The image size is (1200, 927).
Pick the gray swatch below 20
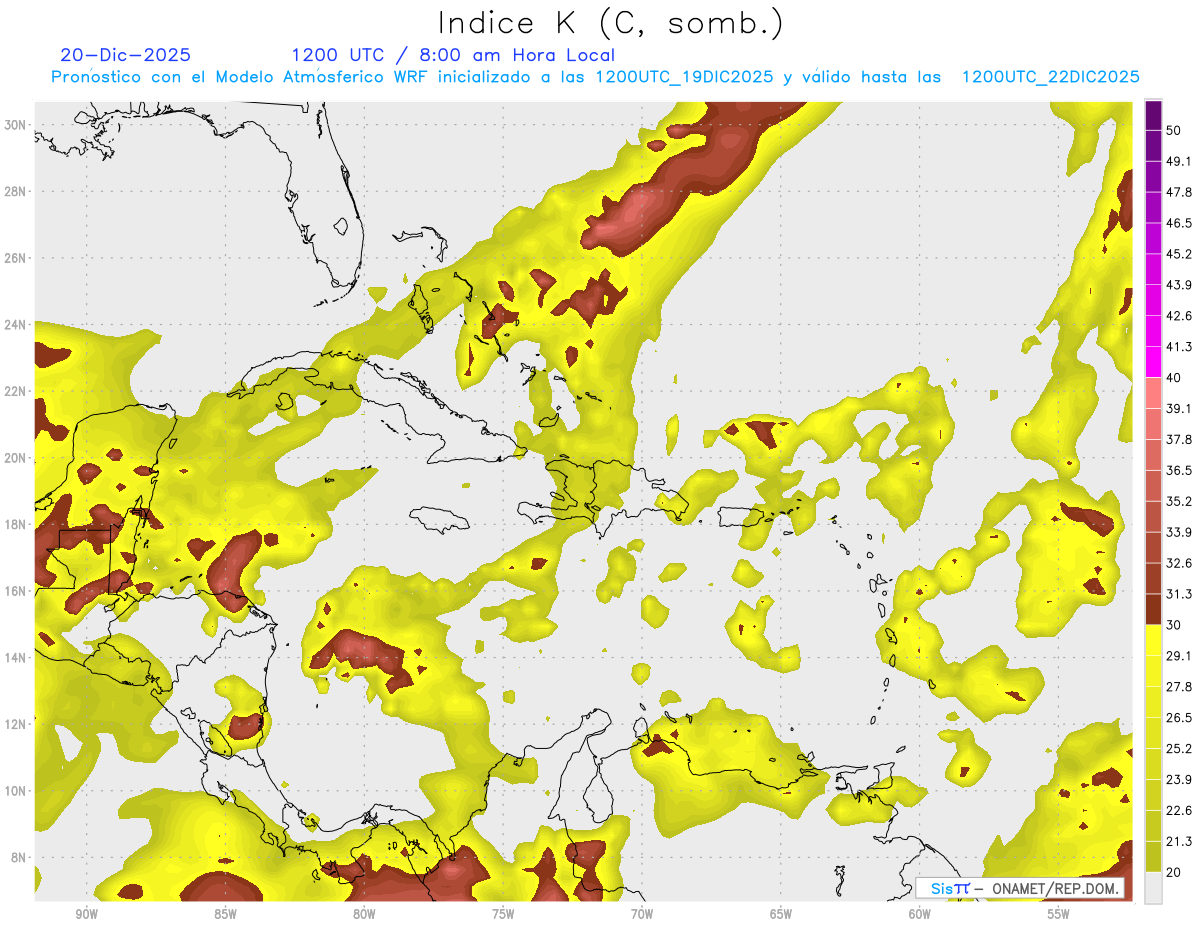tap(1153, 888)
